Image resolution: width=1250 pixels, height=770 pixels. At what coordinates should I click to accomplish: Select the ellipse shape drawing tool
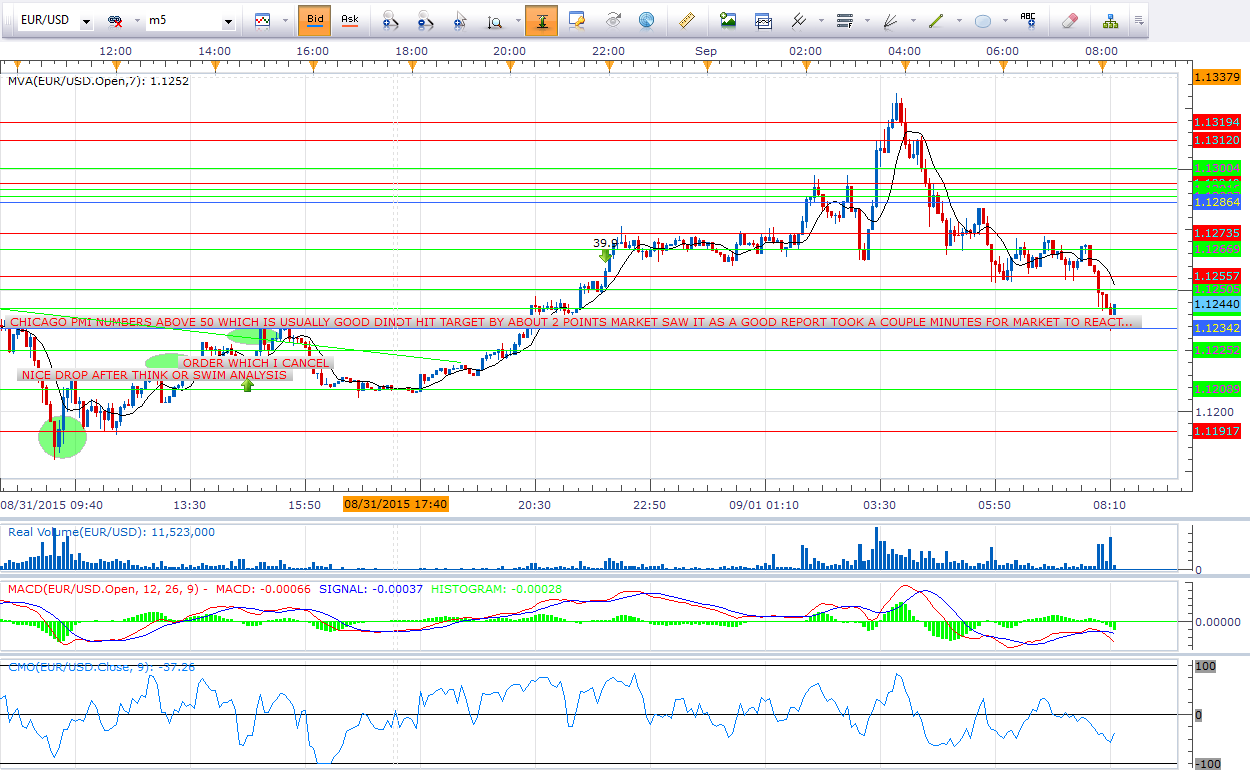coord(982,20)
